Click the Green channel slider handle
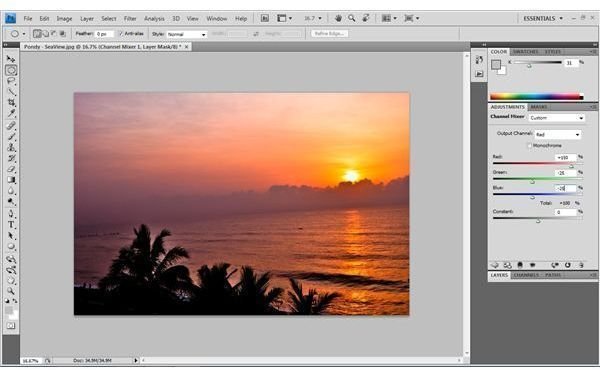This screenshot has width=600, height=370. (x=532, y=181)
